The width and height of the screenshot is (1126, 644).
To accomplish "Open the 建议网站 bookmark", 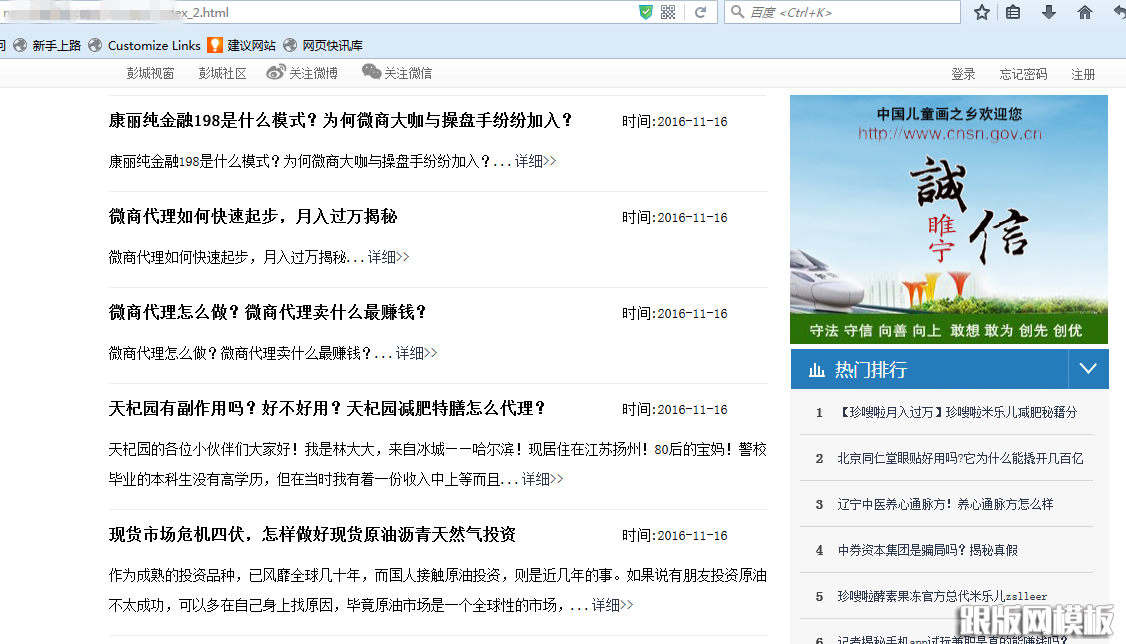I will pos(250,45).
